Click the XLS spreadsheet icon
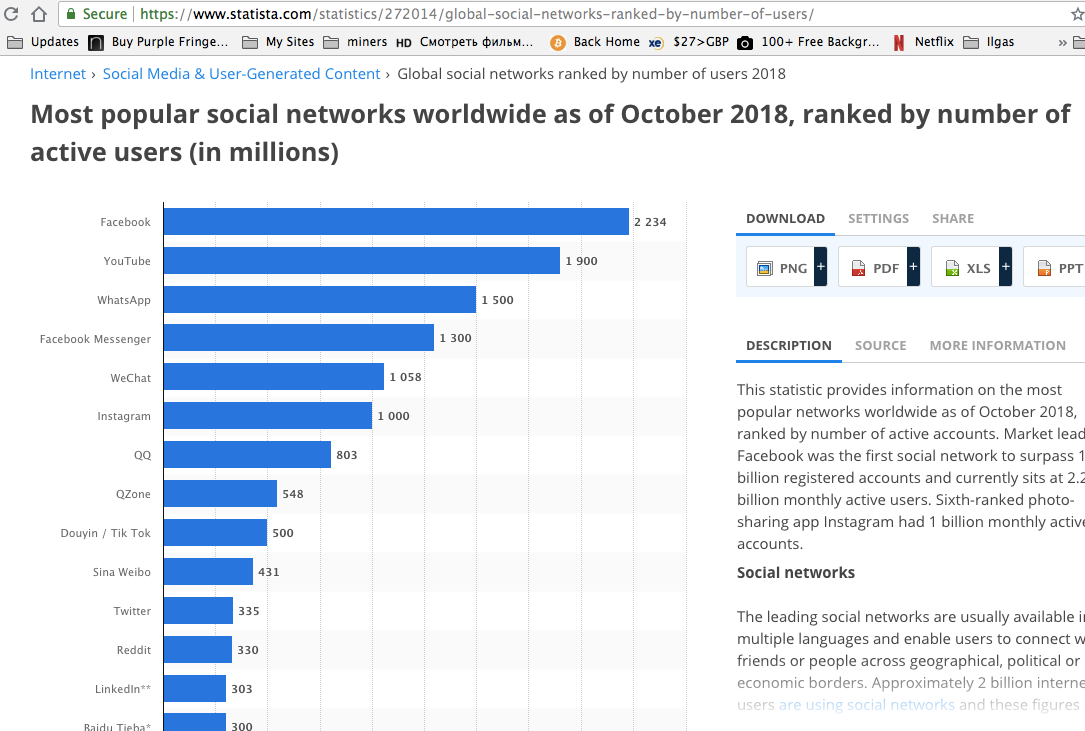The height and width of the screenshot is (731, 1085). (x=952, y=267)
